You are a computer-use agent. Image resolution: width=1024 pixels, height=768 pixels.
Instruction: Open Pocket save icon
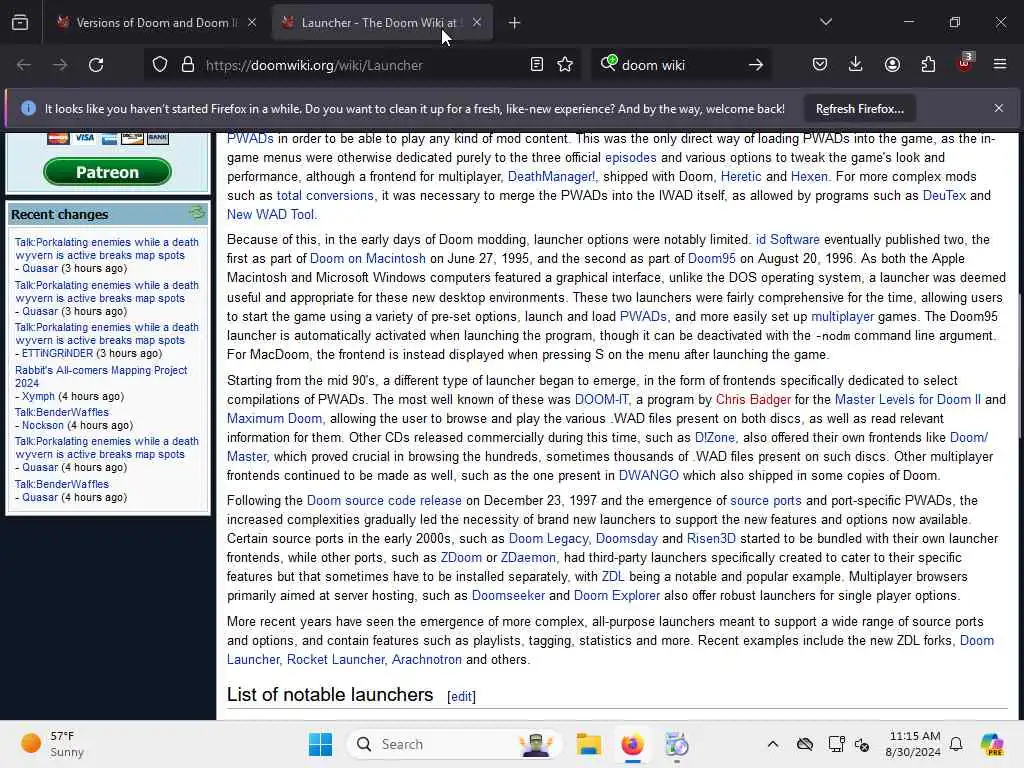tap(820, 65)
